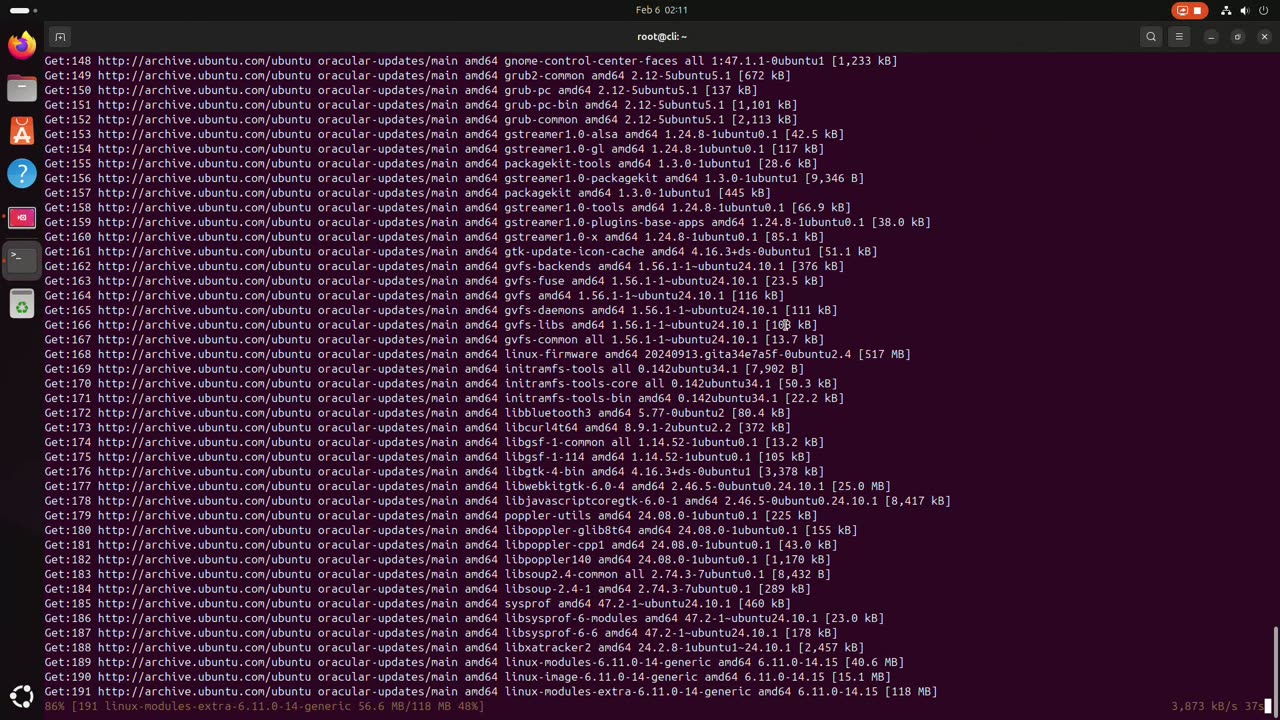This screenshot has width=1280, height=720.
Task: Switch to the red screen recorder app in the dock
Action: click(21, 217)
